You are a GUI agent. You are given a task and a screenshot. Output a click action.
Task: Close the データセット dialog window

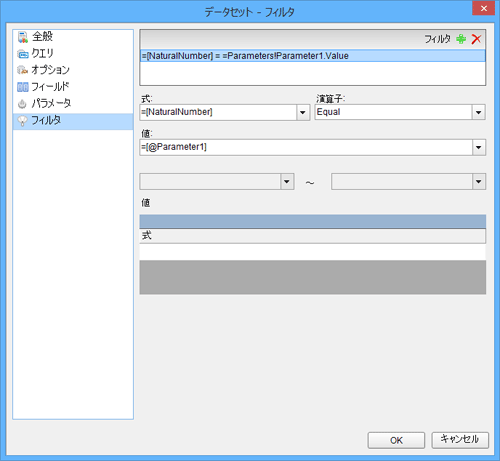click(484, 9)
